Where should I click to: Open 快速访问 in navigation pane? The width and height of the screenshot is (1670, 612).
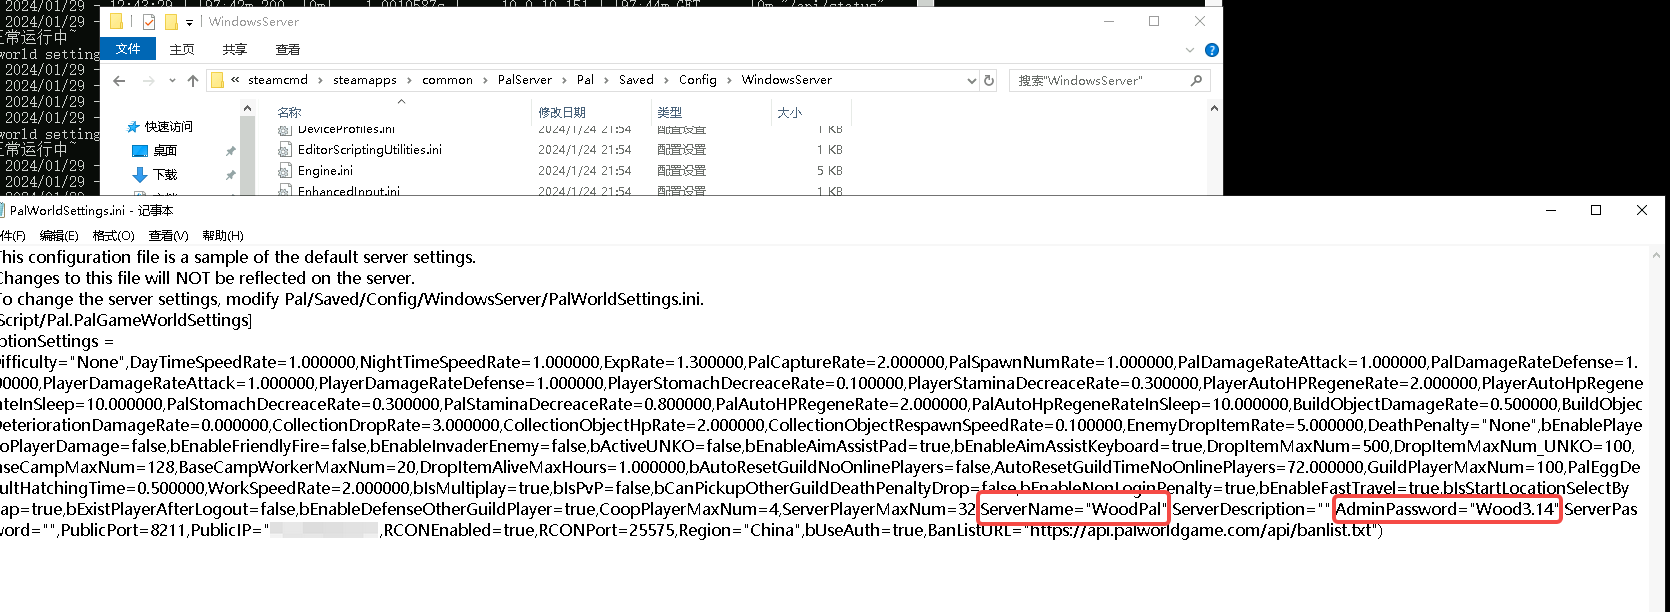tap(169, 127)
